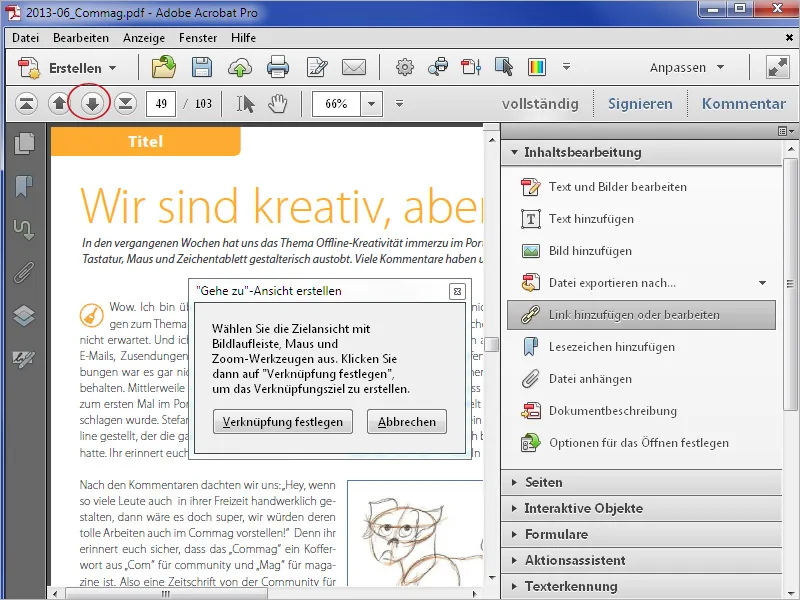Toggle full screen read mode icon
The width and height of the screenshot is (800, 600).
click(x=778, y=67)
